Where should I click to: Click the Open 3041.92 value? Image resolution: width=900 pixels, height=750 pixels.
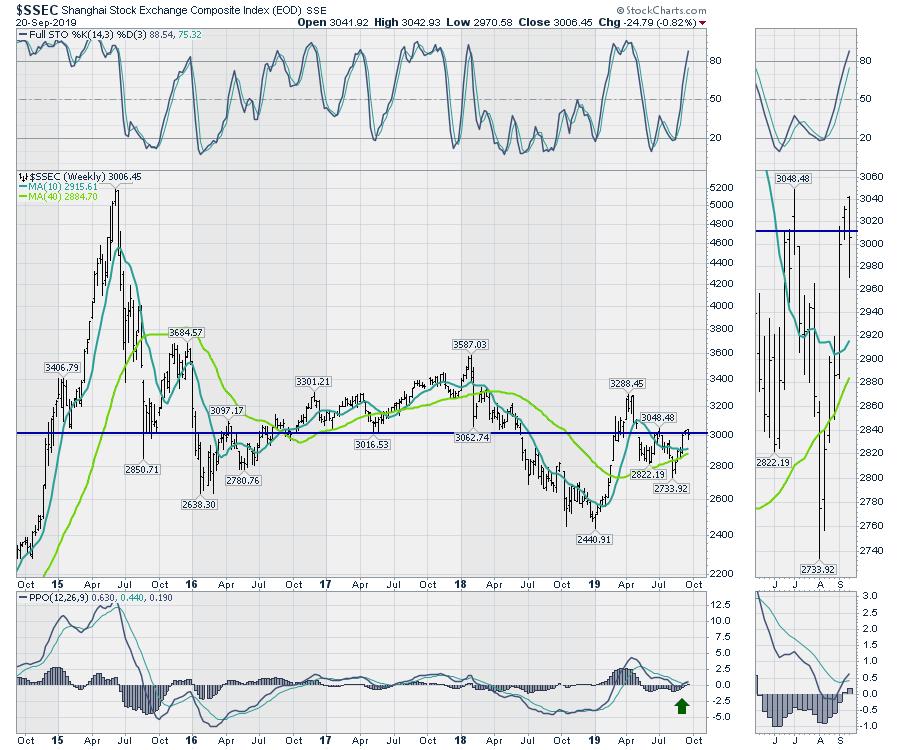click(333, 22)
